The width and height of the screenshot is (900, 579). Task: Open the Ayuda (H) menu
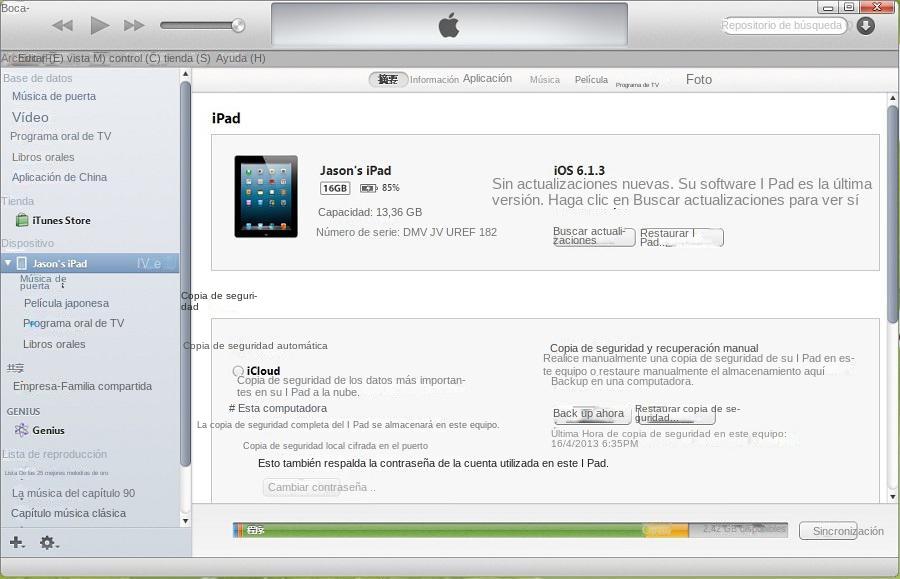tap(240, 58)
